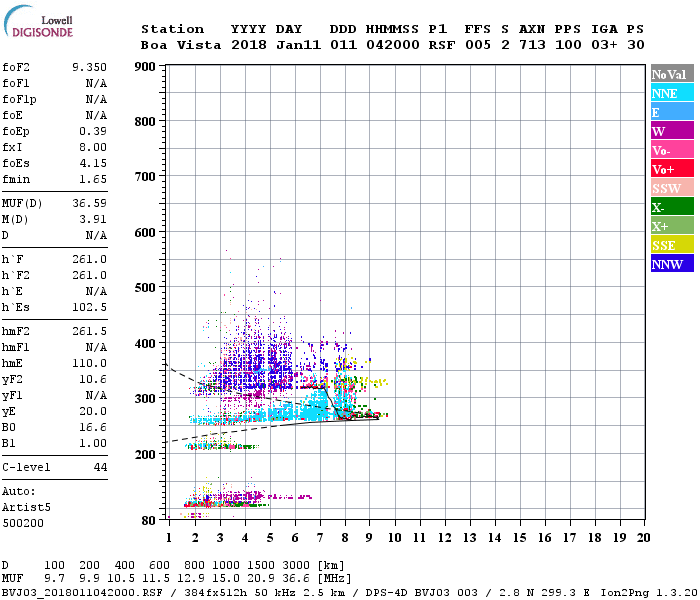Click the fxI value 8.00
The image size is (700, 600).
[93, 147]
